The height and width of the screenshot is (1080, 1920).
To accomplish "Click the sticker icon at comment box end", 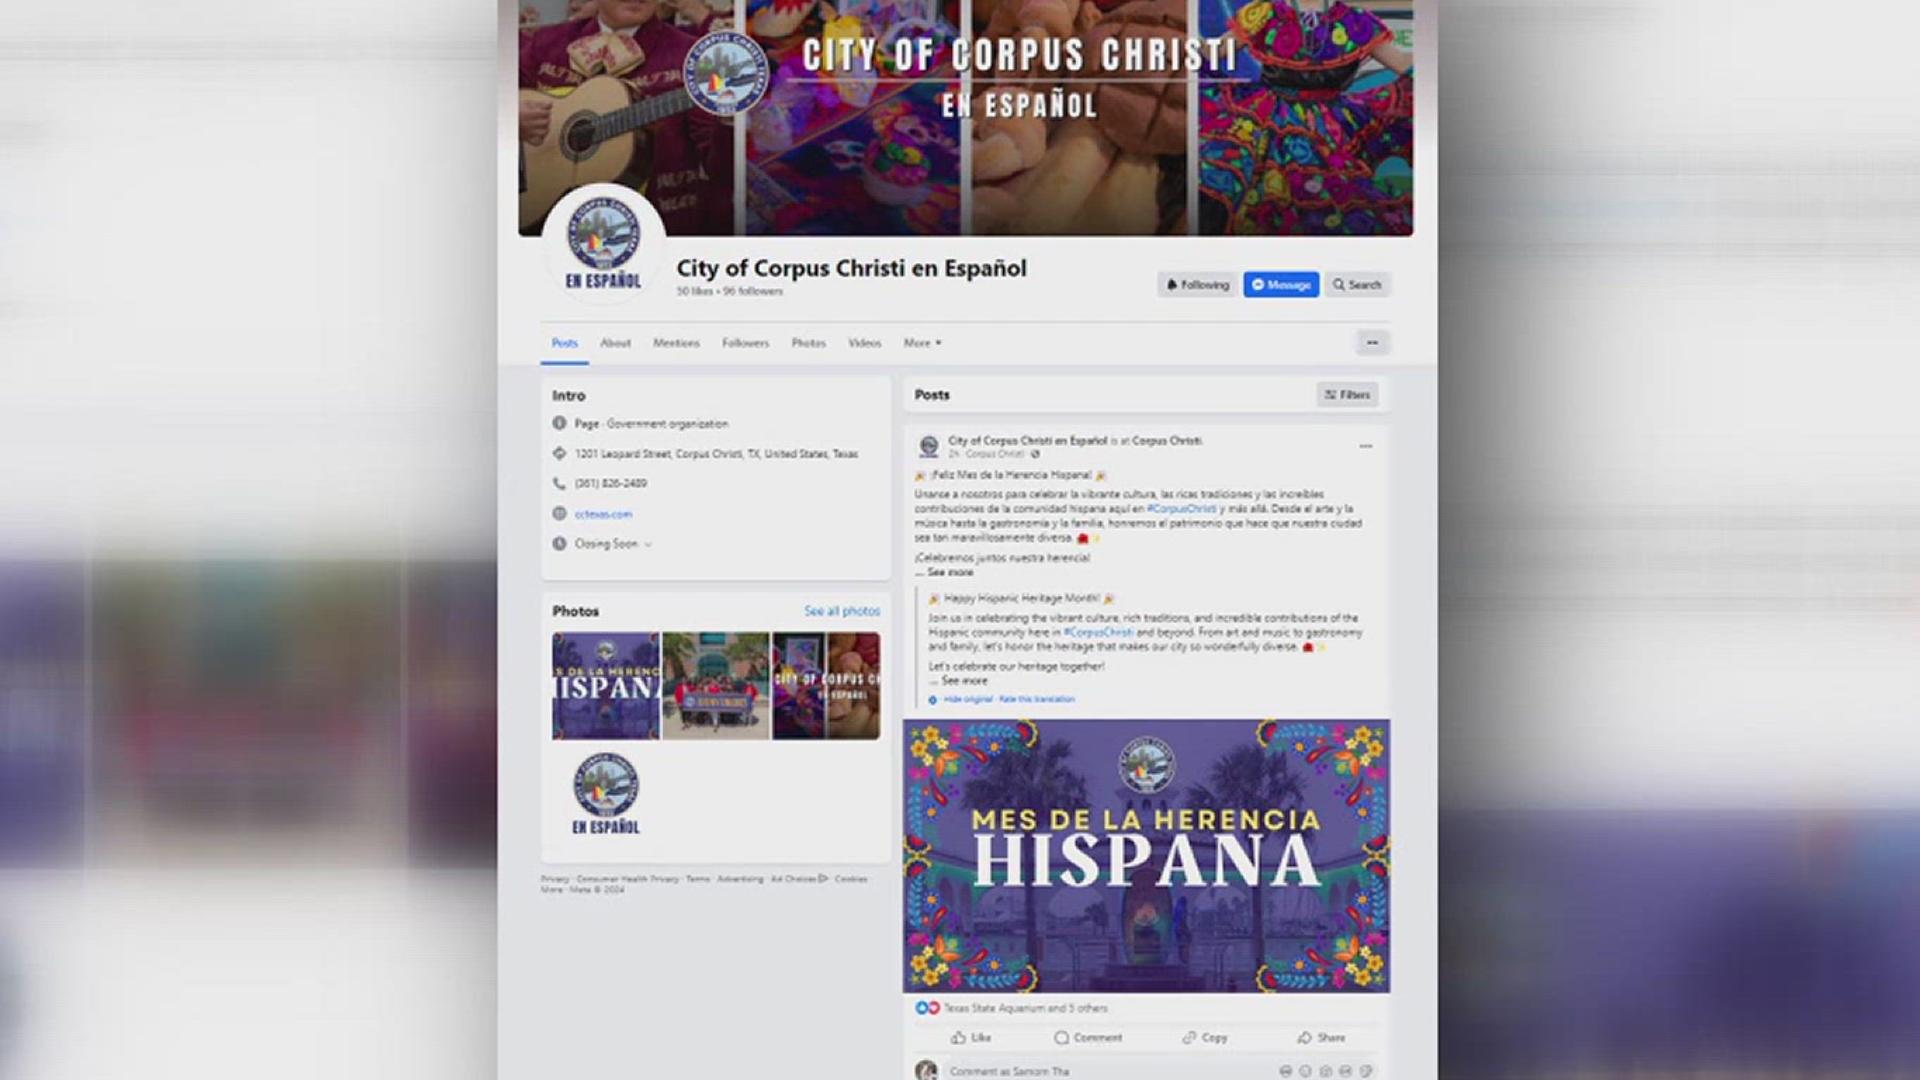I will pyautogui.click(x=1365, y=1071).
